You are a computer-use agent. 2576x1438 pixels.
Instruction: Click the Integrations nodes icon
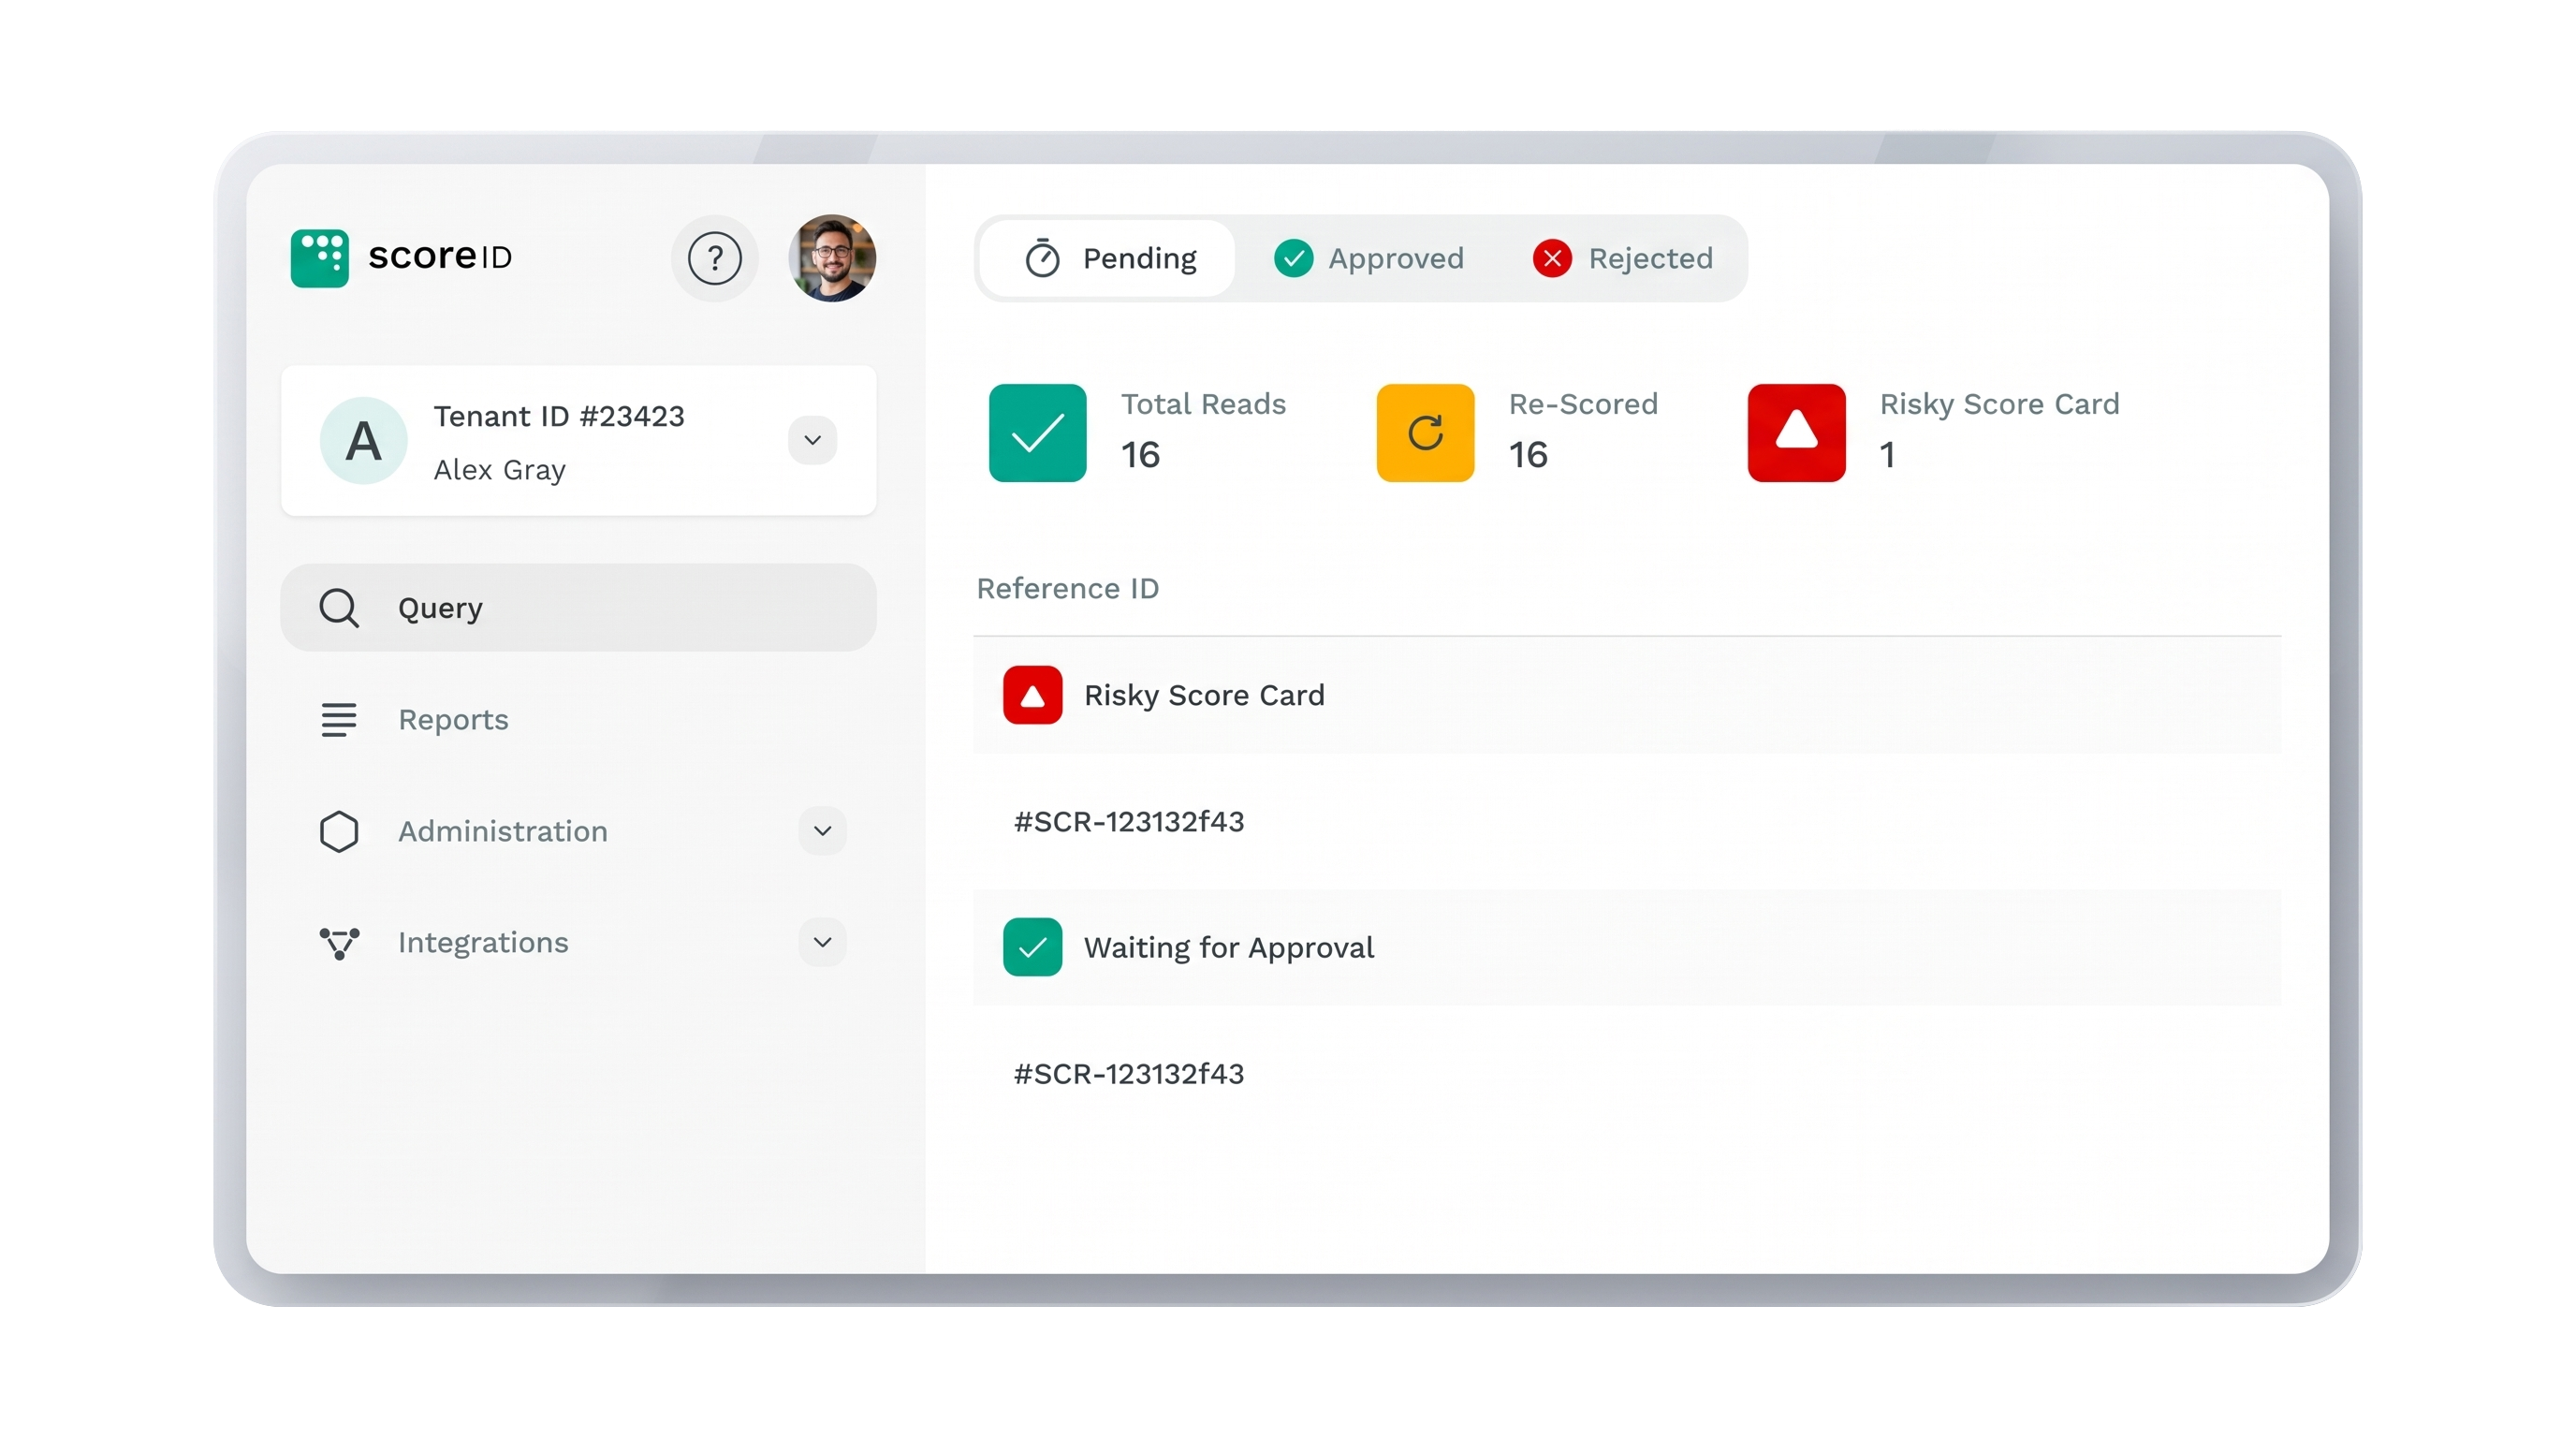click(339, 943)
